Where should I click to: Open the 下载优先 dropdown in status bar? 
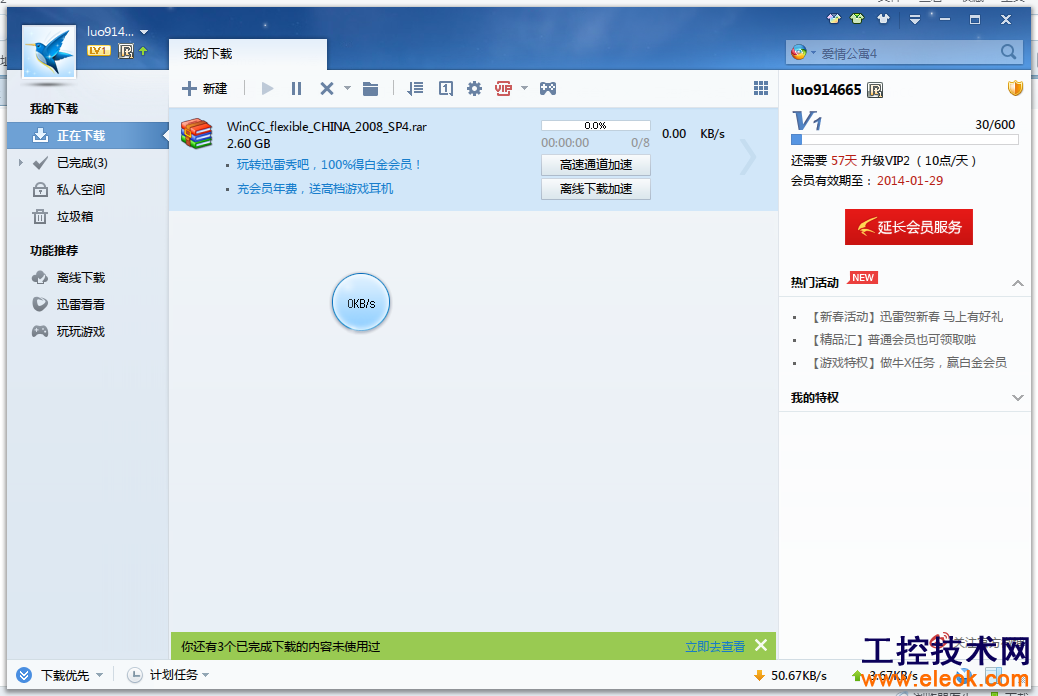point(99,675)
